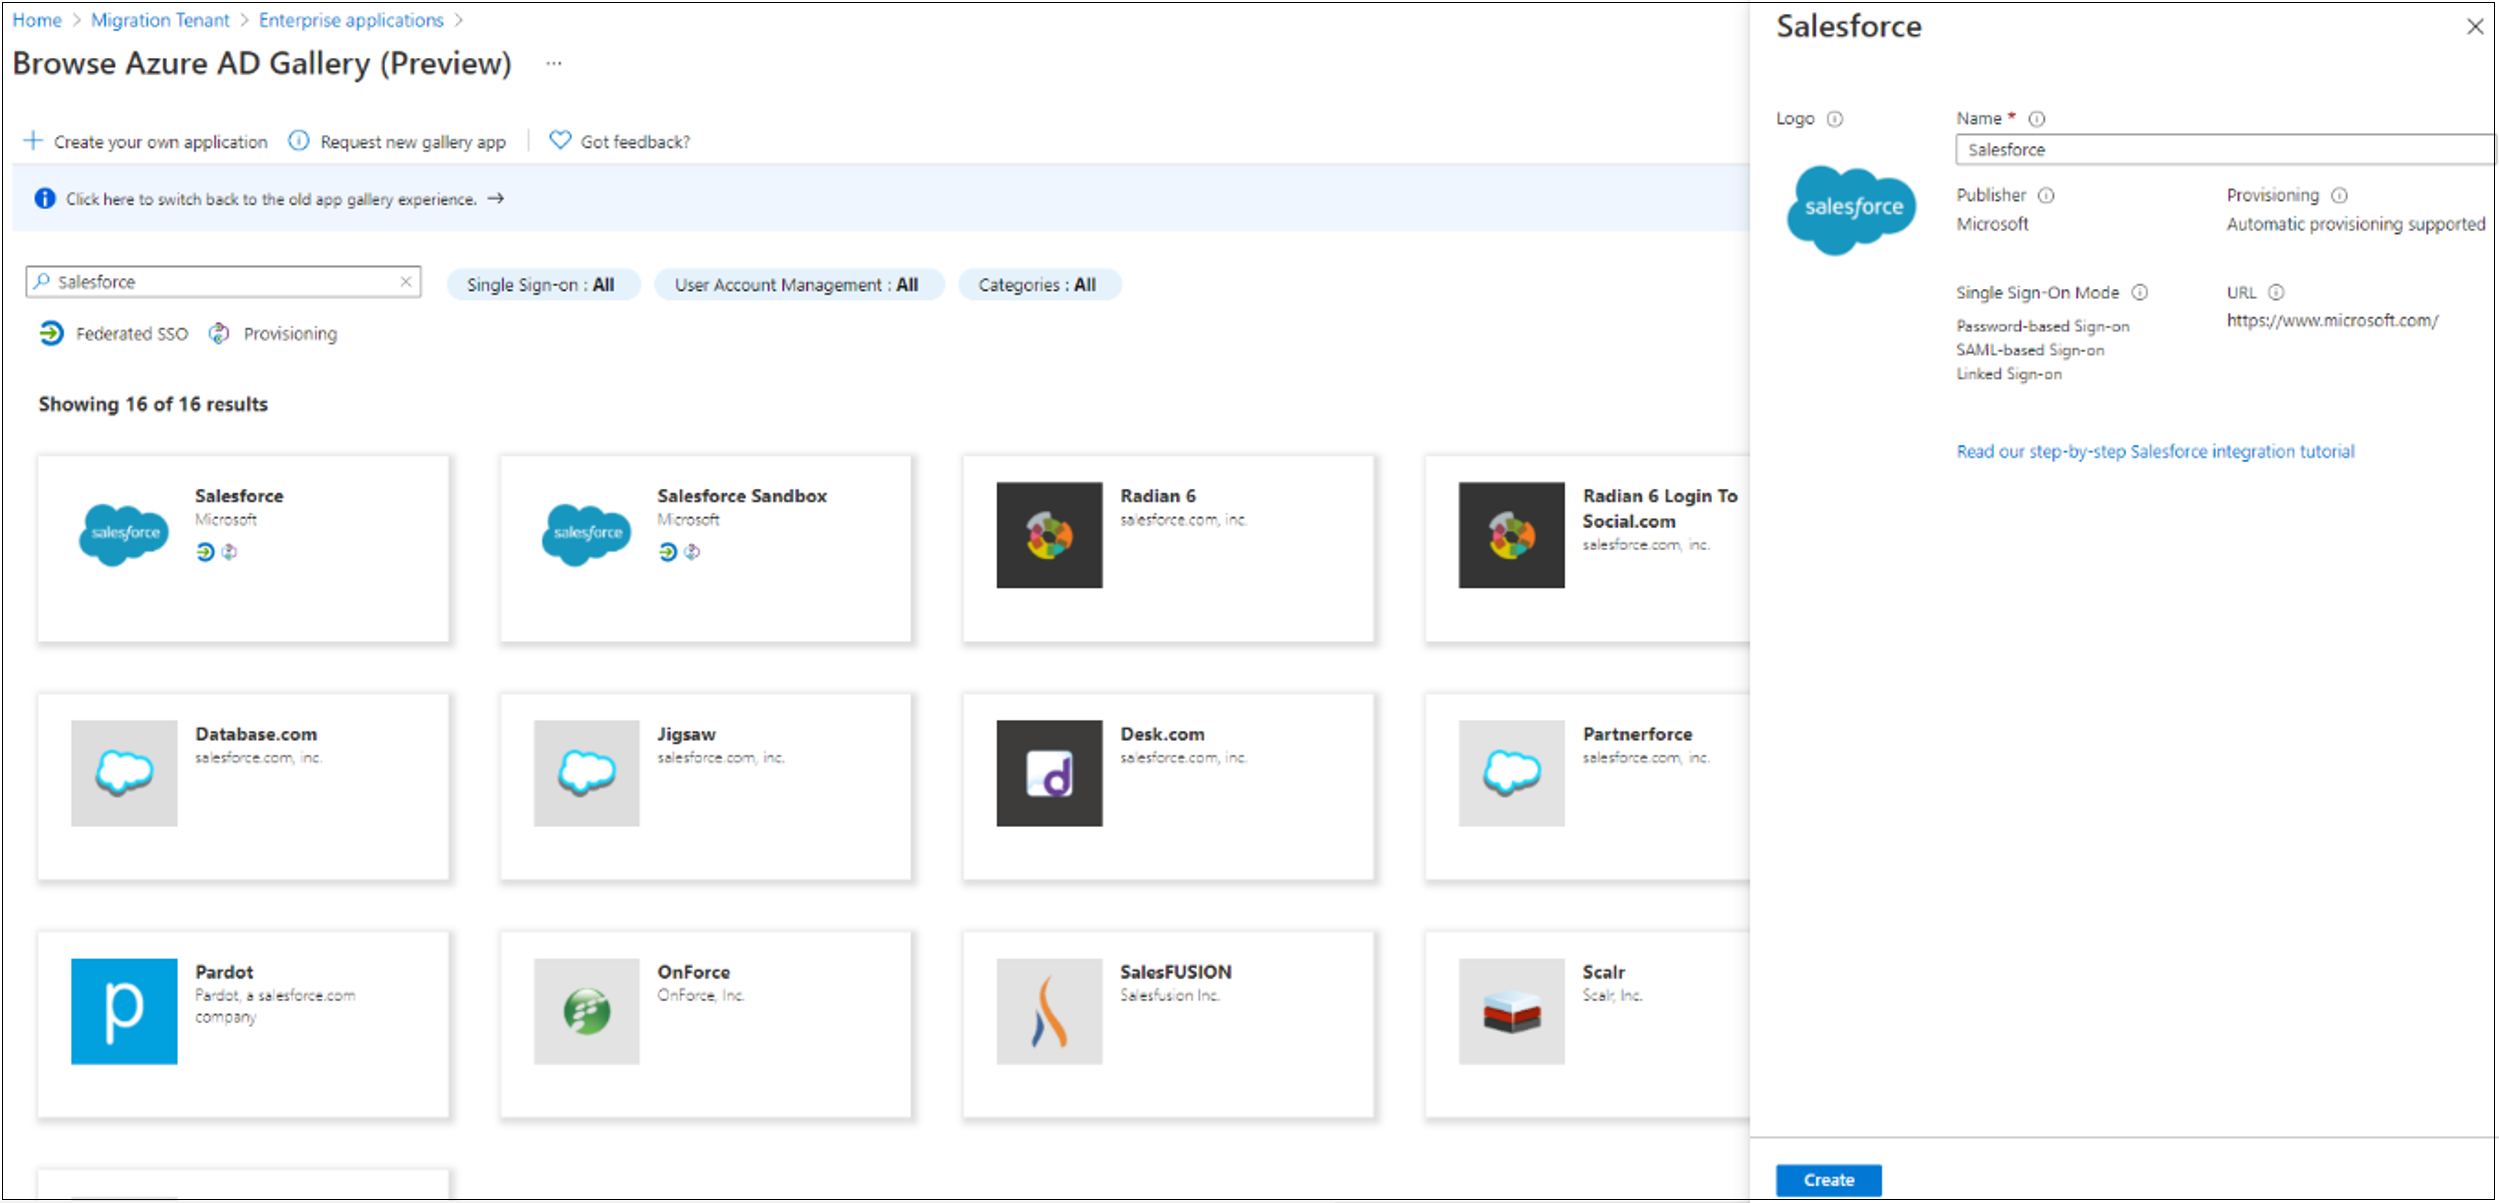
Task: Click the Jigsaw cloud logo
Action: point(586,773)
